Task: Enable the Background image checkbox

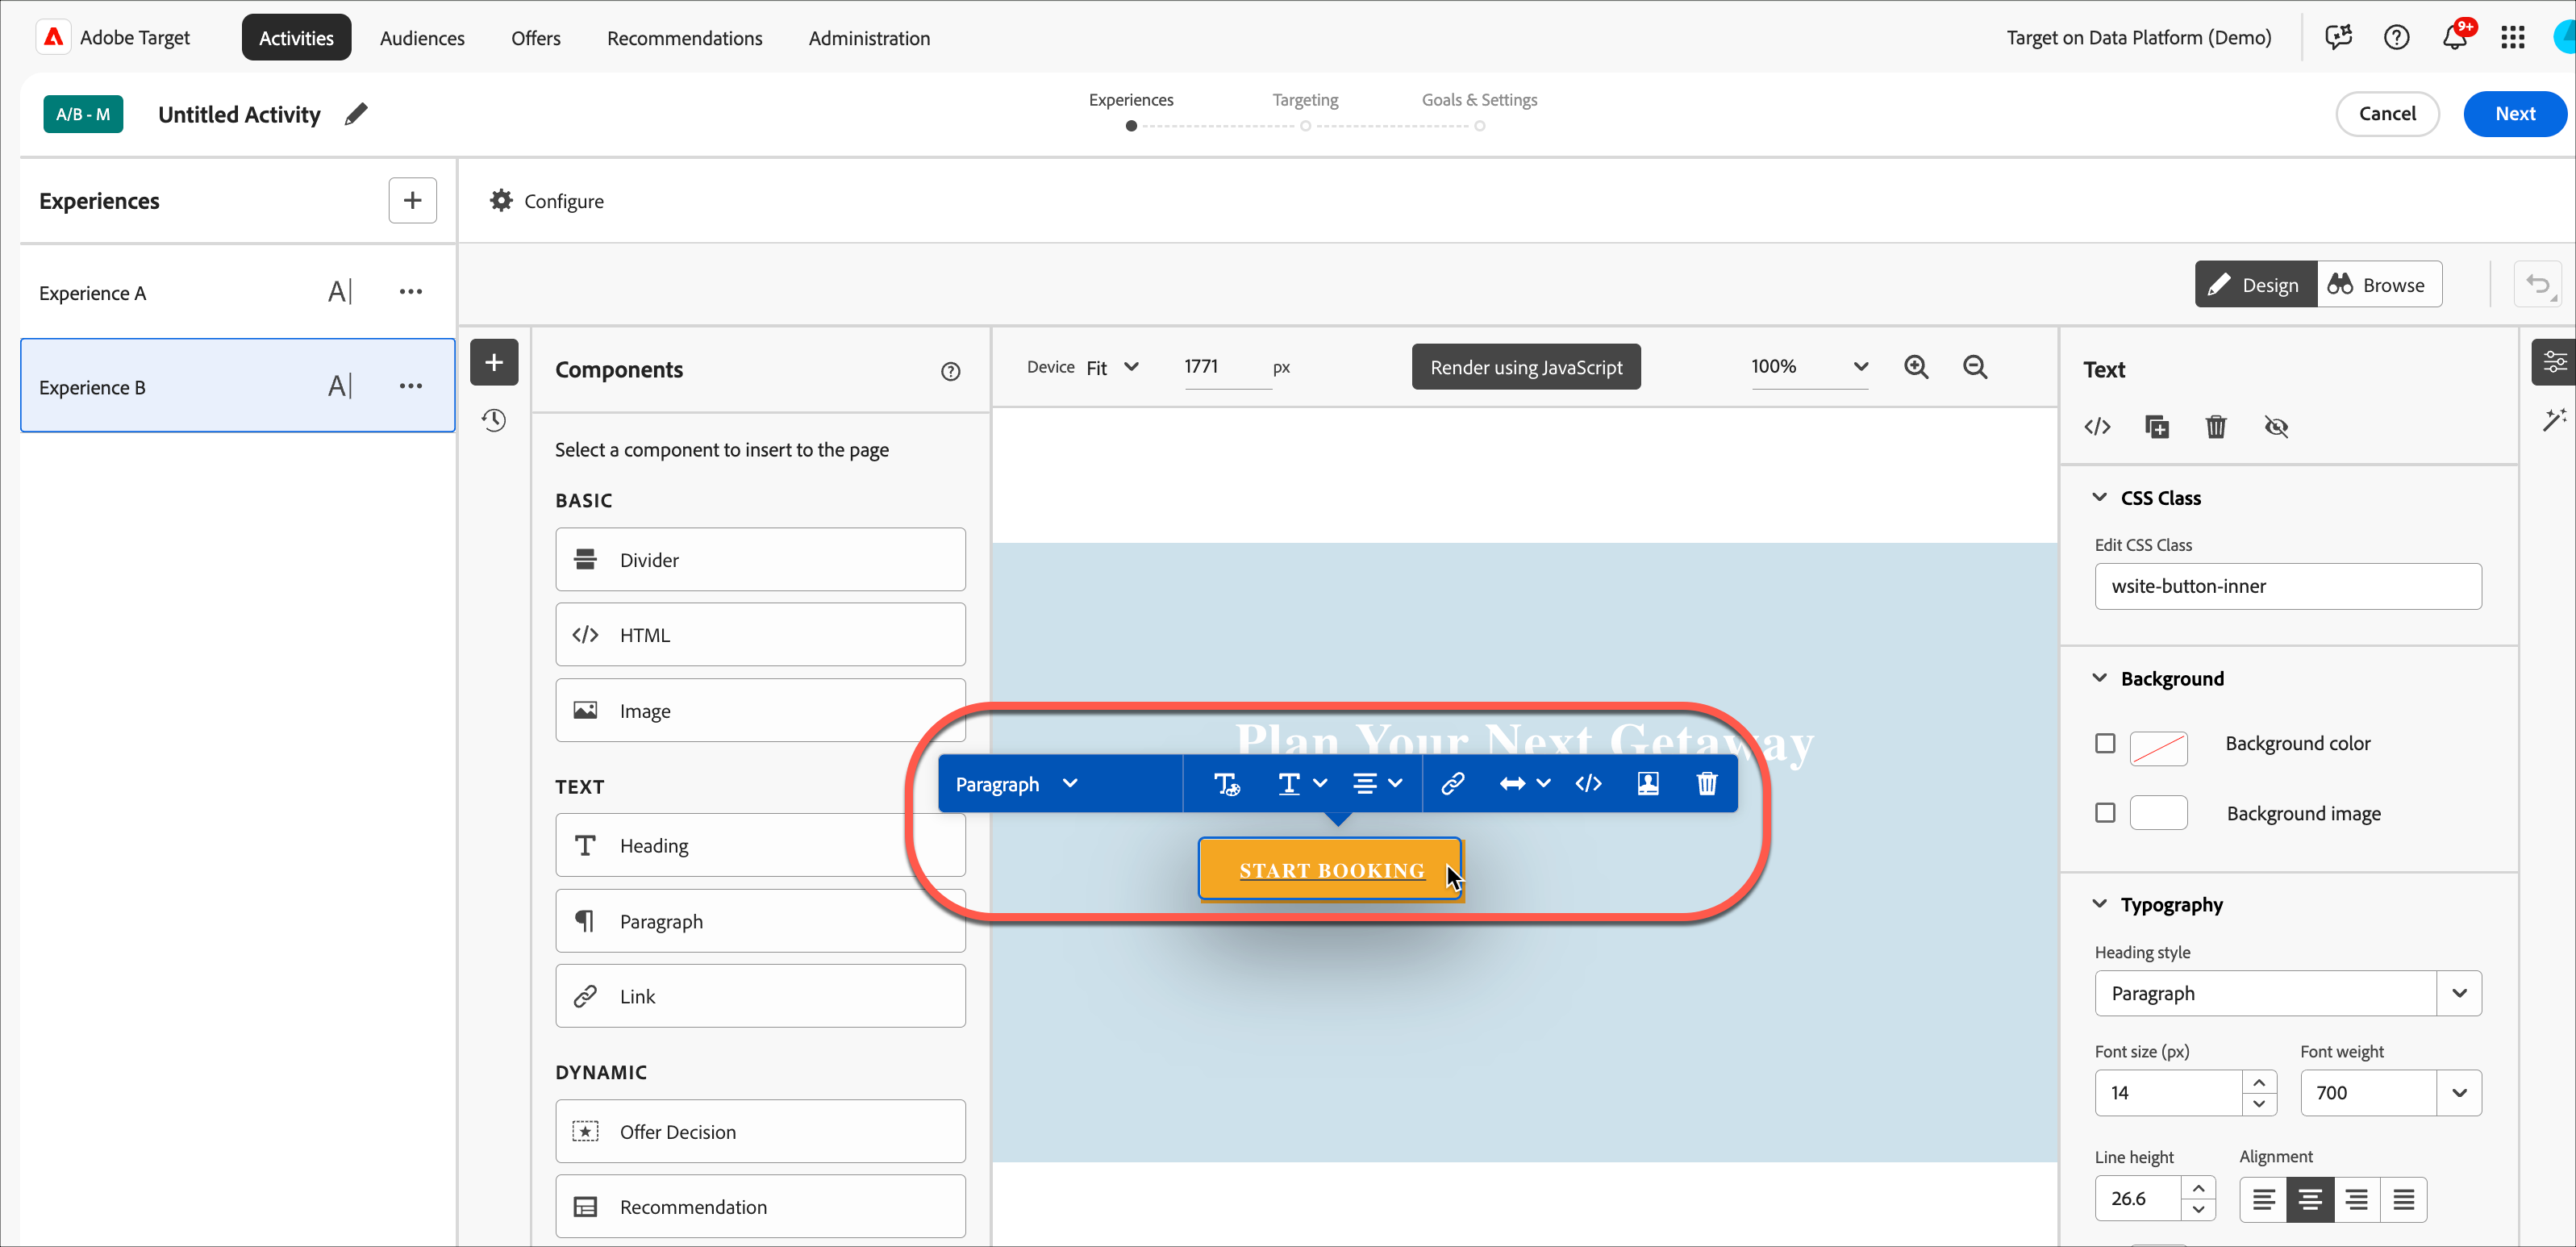Action: pyautogui.click(x=2105, y=813)
